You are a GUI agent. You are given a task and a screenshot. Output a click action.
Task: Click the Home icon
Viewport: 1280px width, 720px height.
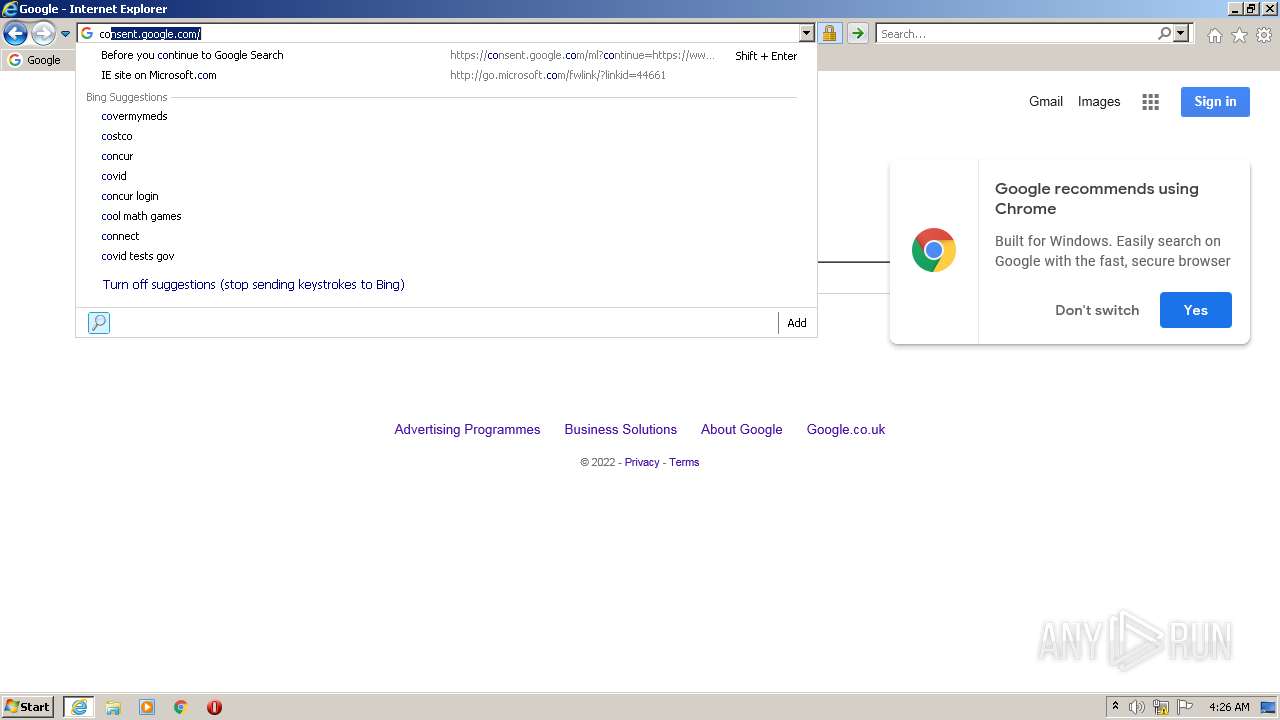tap(1214, 35)
